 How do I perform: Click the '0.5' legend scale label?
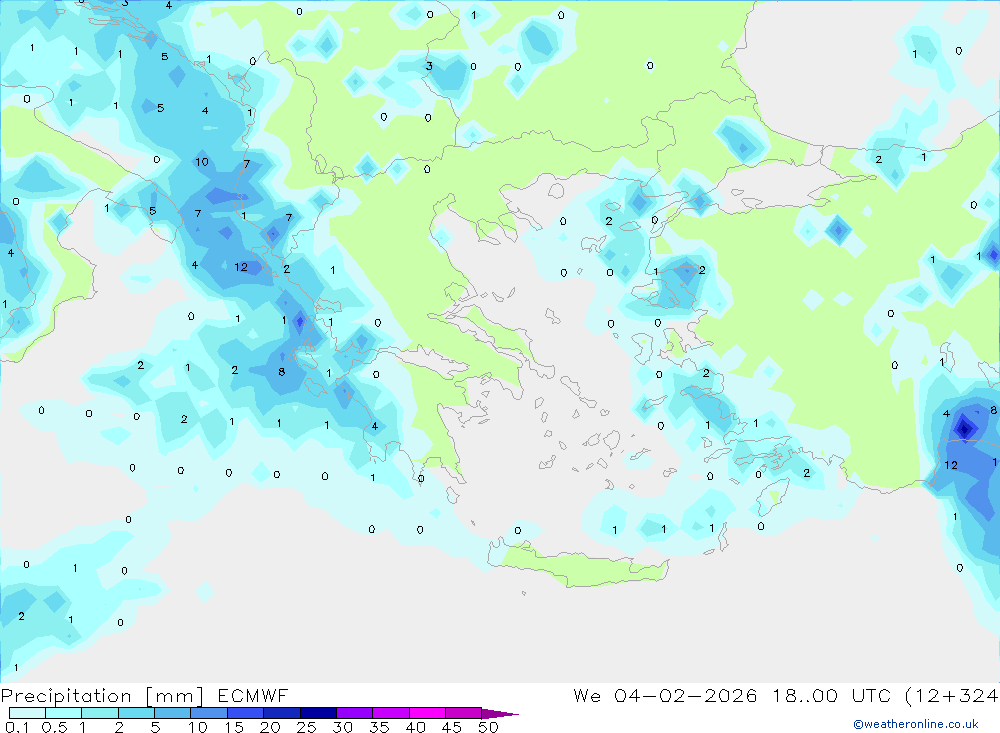coord(54,727)
